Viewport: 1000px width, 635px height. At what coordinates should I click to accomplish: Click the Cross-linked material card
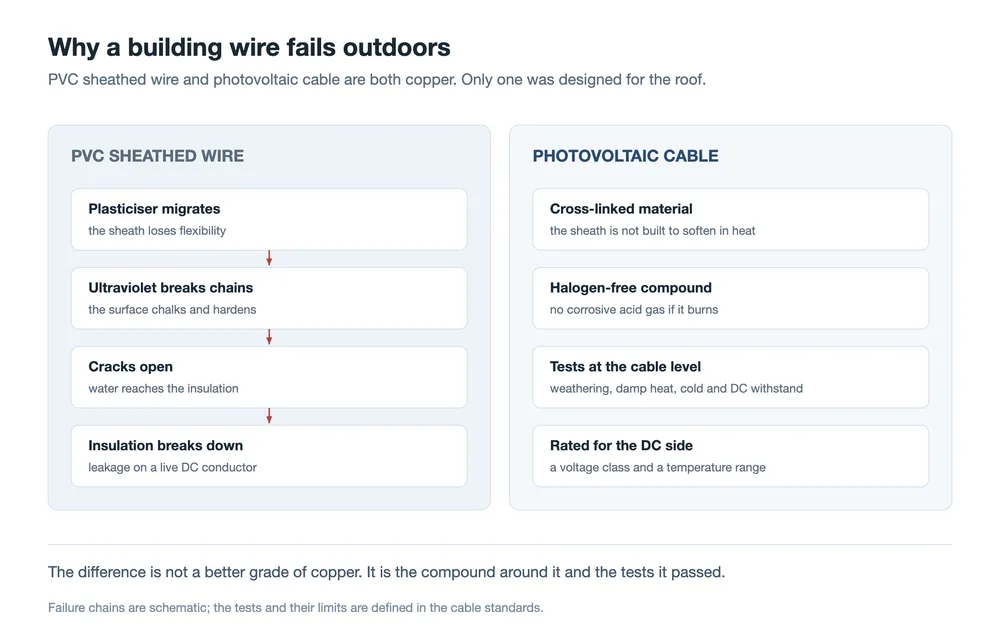730,219
